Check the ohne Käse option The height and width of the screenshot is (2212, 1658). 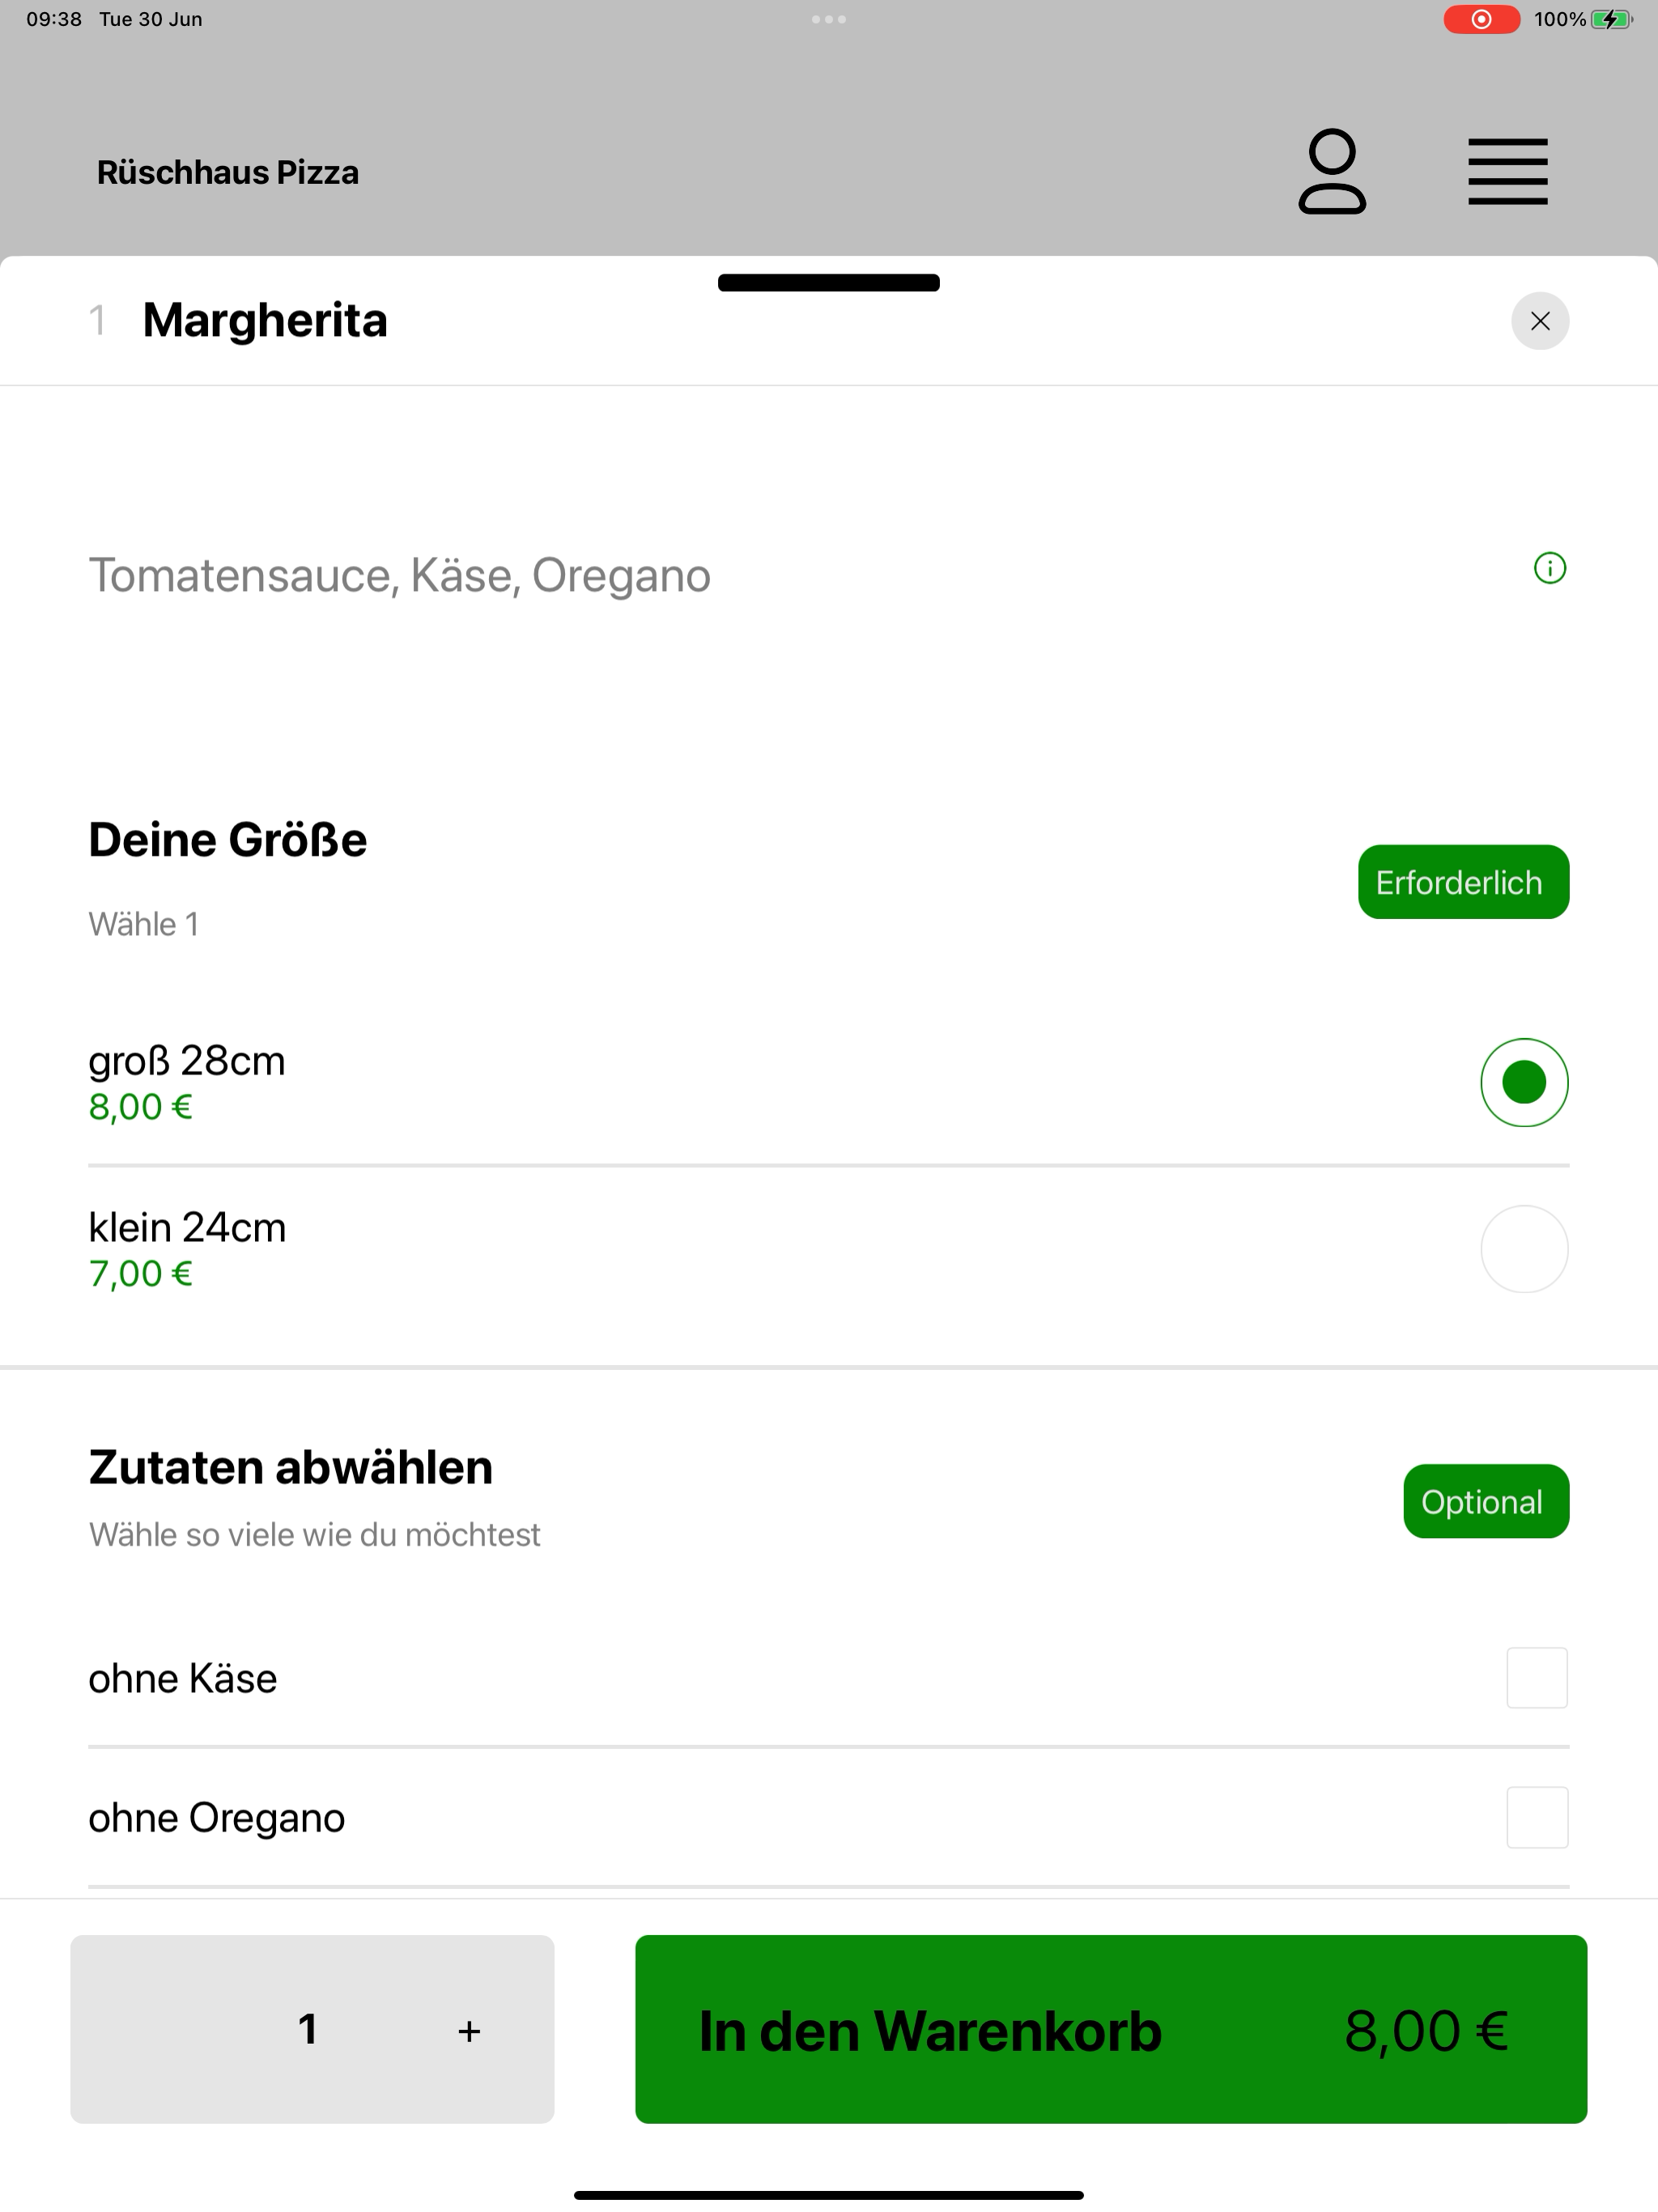pos(1537,1678)
